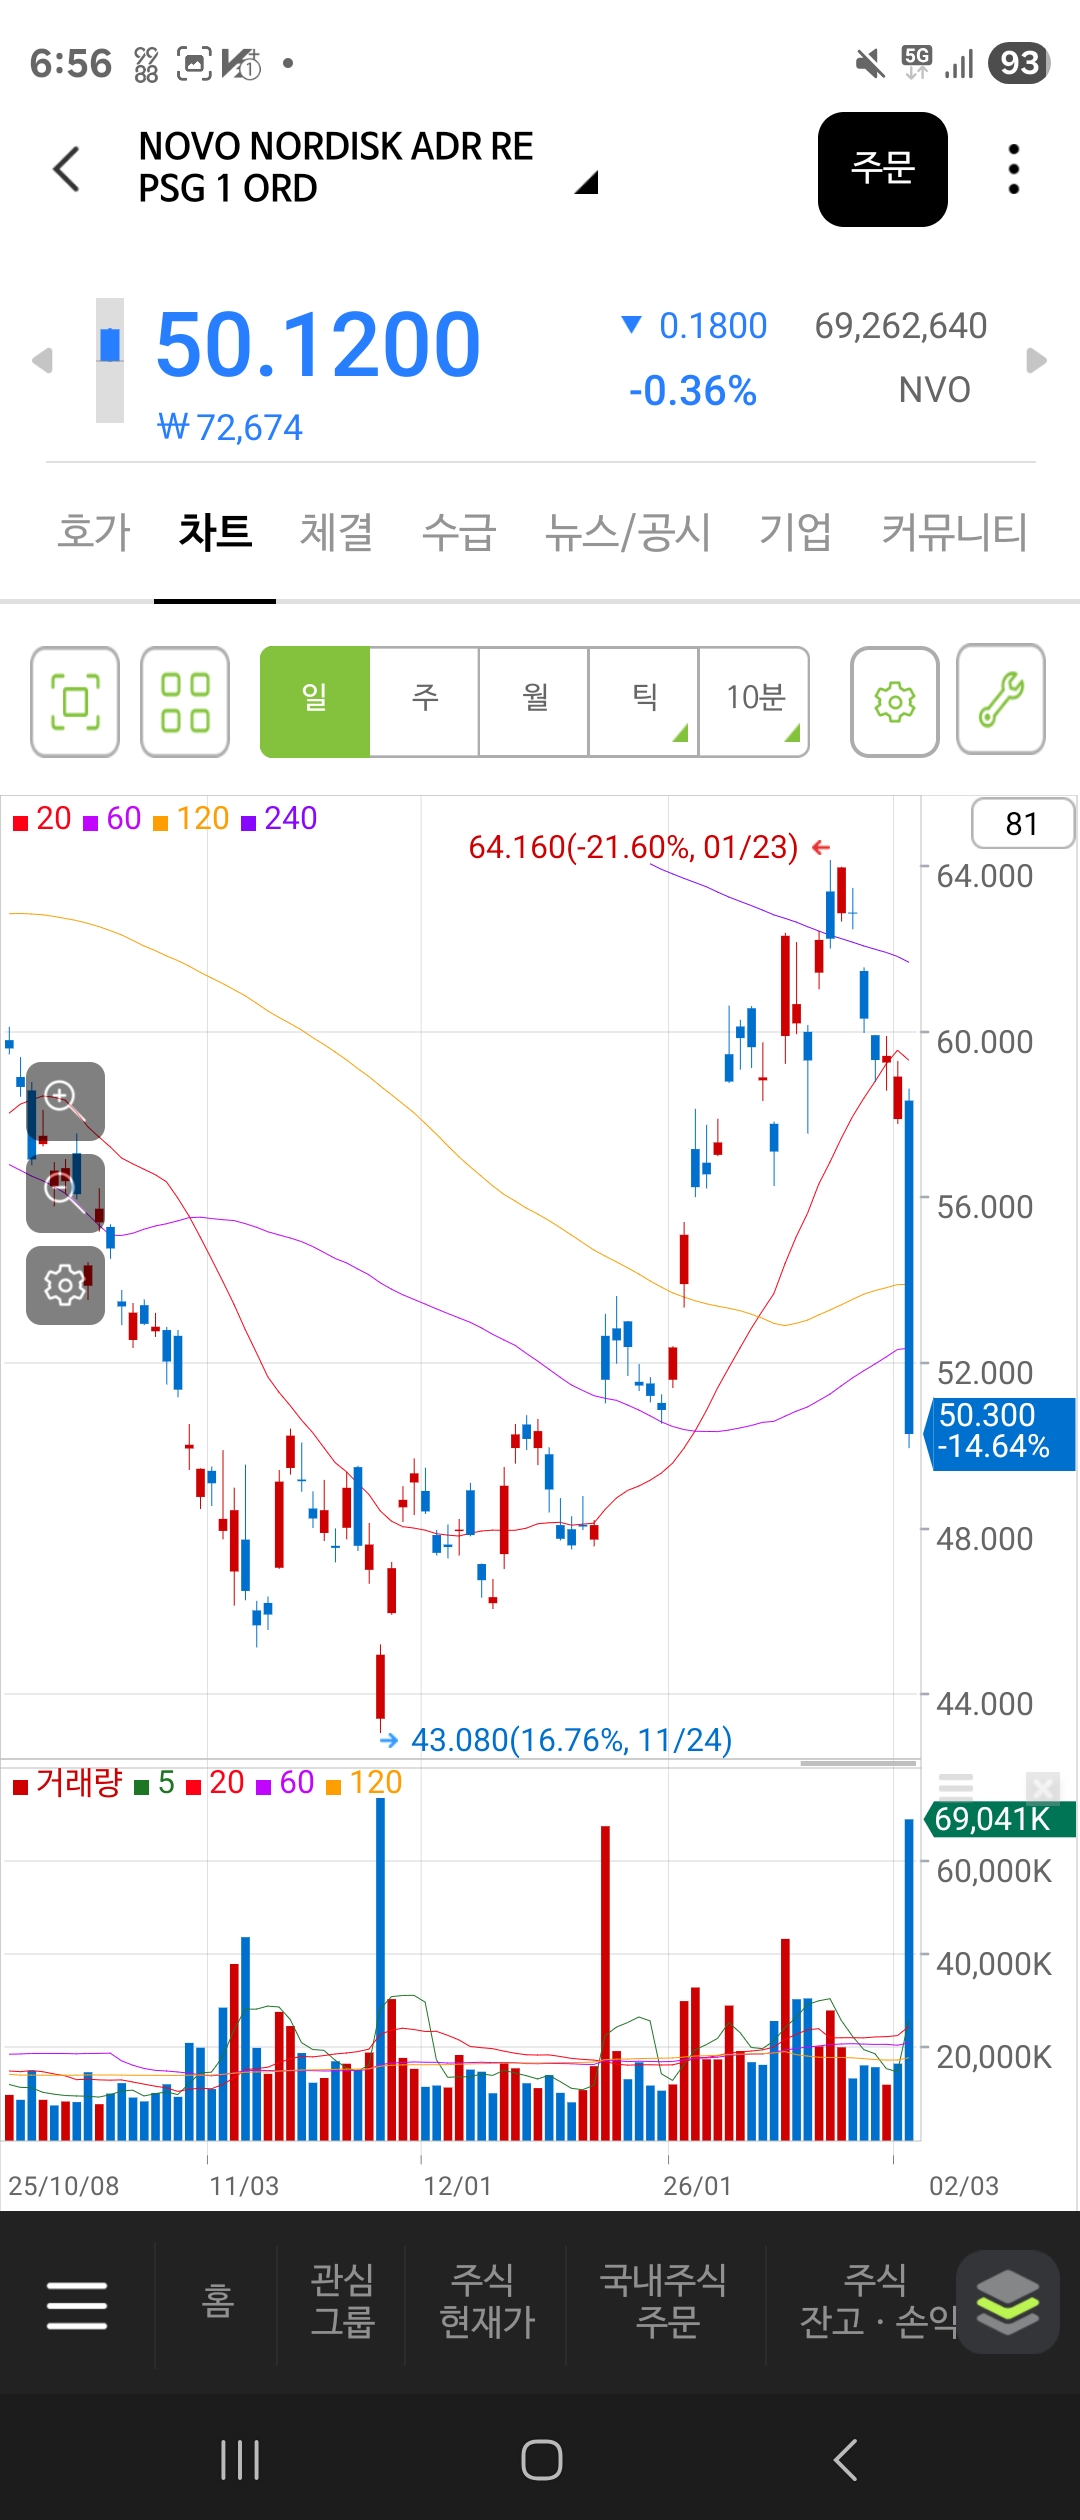Open multi-chart grid layout icon

185,702
